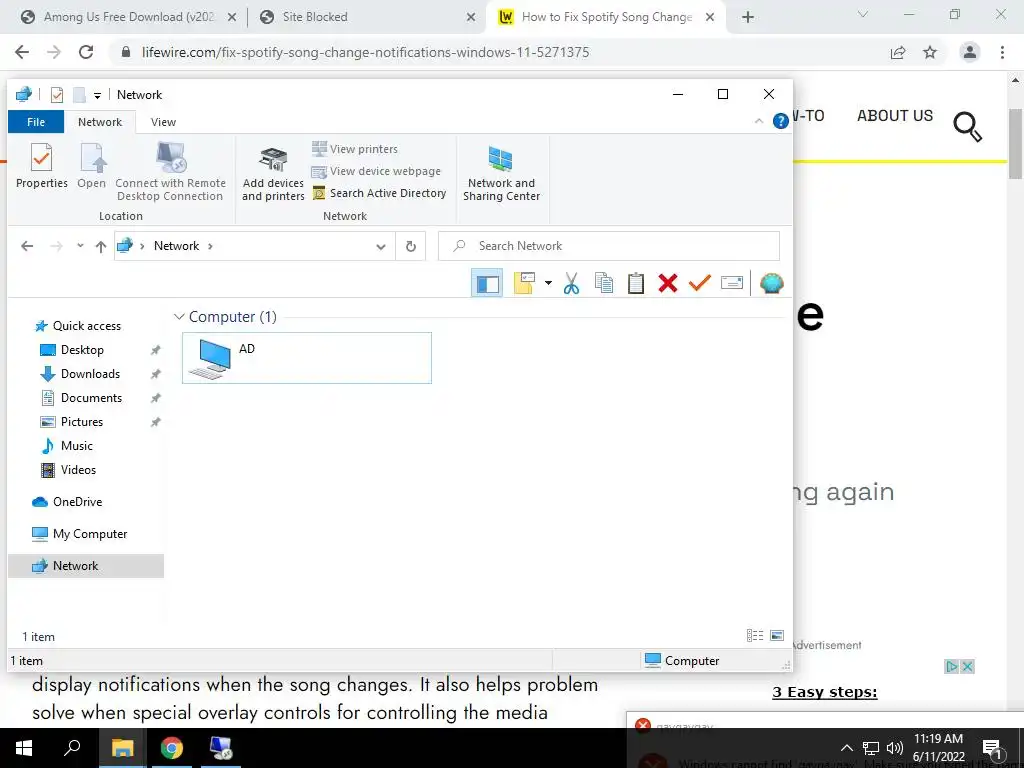The image size is (1024, 768).
Task: Click the orange checkmark icon
Action: [x=699, y=283]
